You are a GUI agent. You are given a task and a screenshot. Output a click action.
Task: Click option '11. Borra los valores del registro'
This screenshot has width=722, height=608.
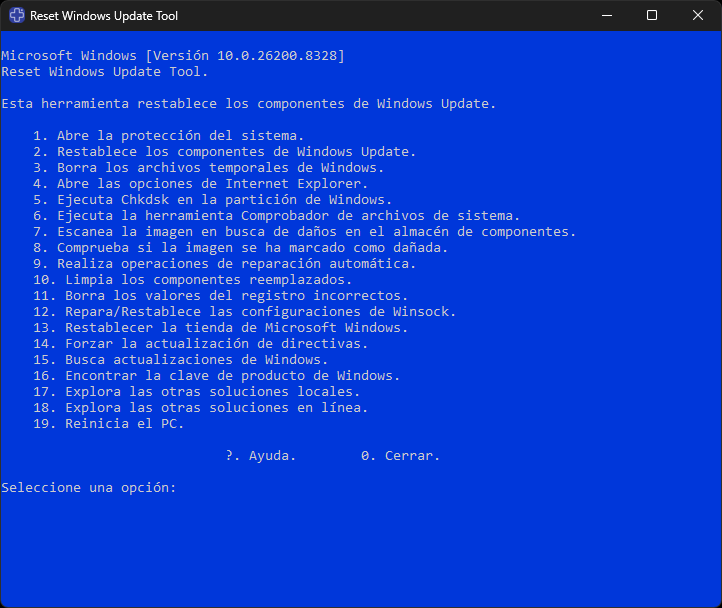click(x=221, y=296)
